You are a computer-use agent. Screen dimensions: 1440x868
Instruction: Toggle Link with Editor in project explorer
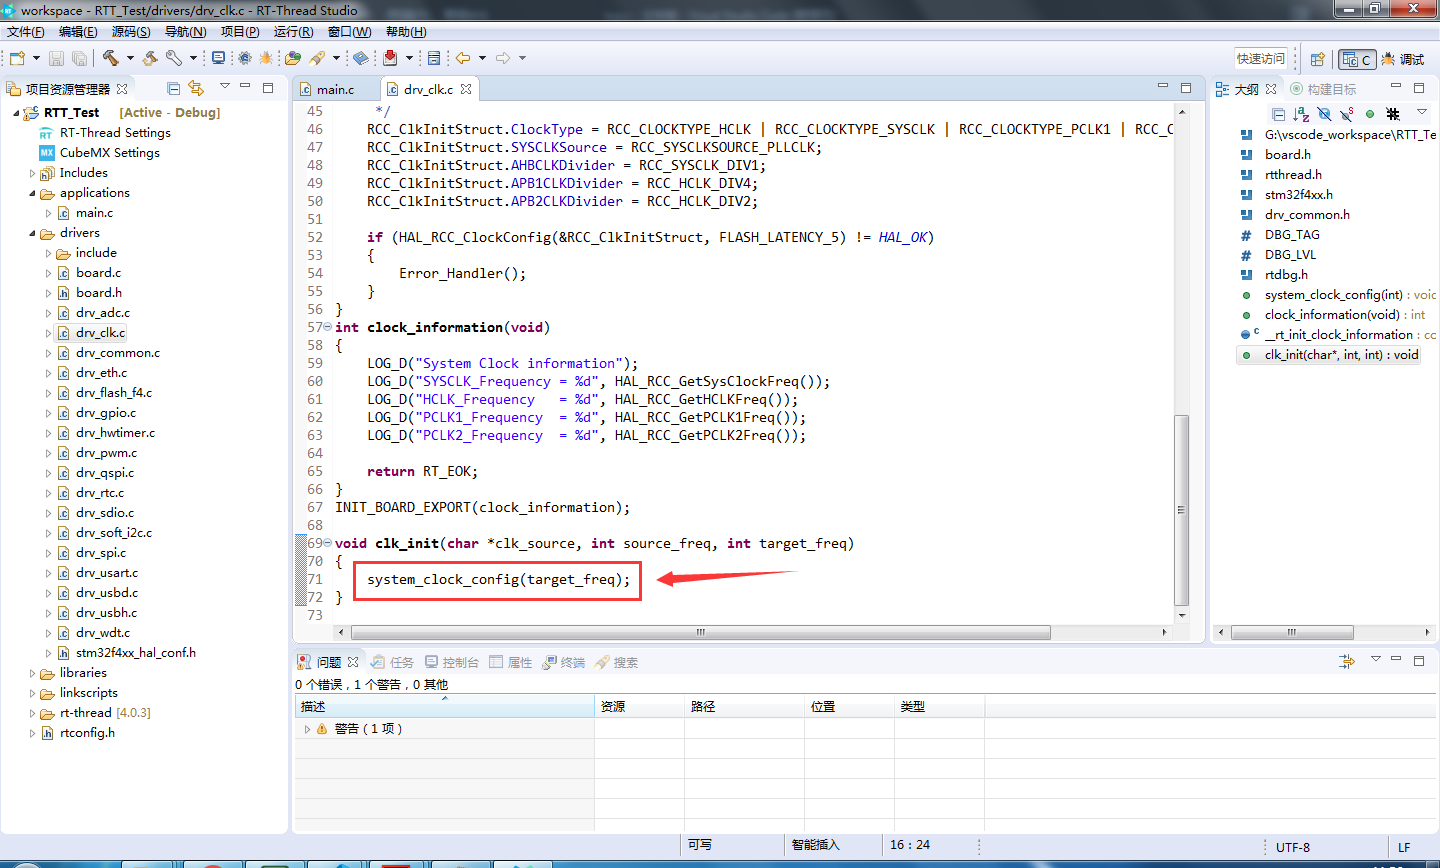point(196,88)
